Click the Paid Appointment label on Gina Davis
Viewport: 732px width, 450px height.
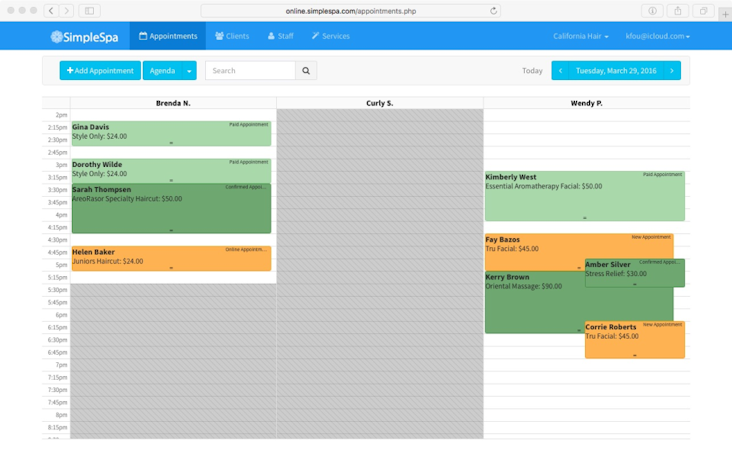click(248, 125)
